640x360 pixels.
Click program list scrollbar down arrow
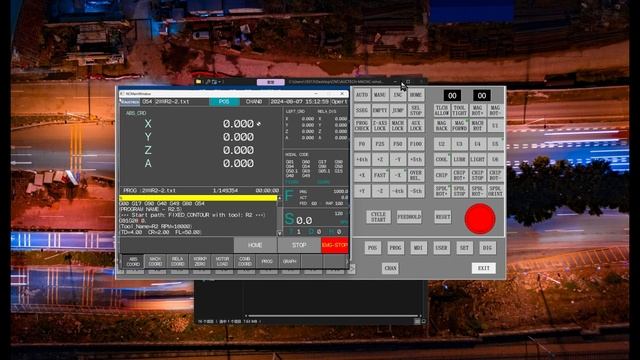(280, 233)
